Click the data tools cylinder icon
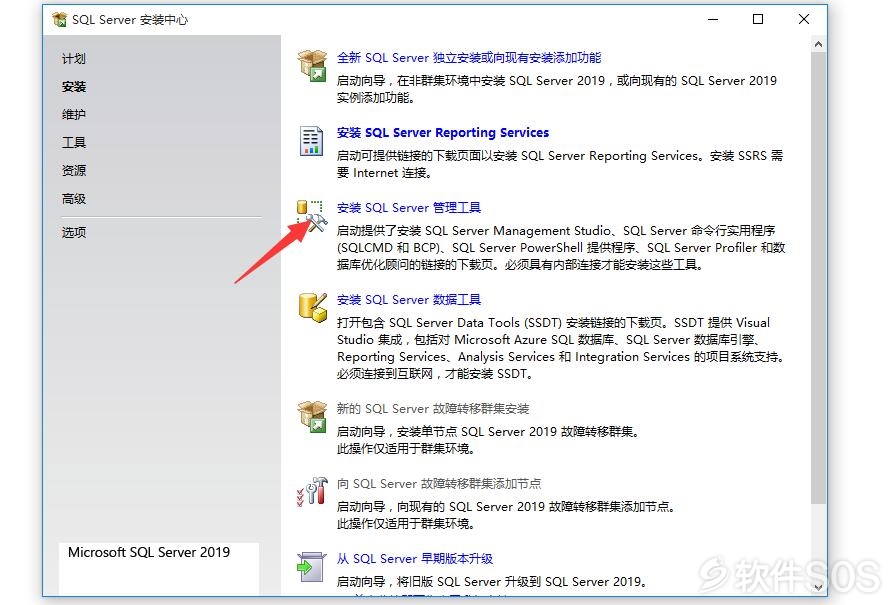This screenshot has width=894, height=605. click(x=312, y=308)
